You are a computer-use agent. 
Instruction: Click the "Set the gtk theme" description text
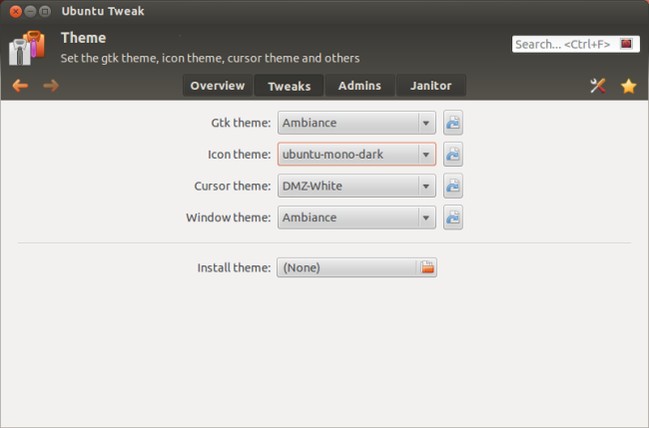point(210,58)
